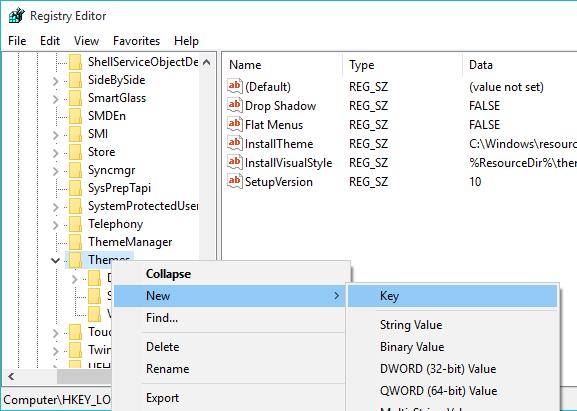The width and height of the screenshot is (577, 411).
Task: Select the Themes folder icon
Action: click(75, 260)
